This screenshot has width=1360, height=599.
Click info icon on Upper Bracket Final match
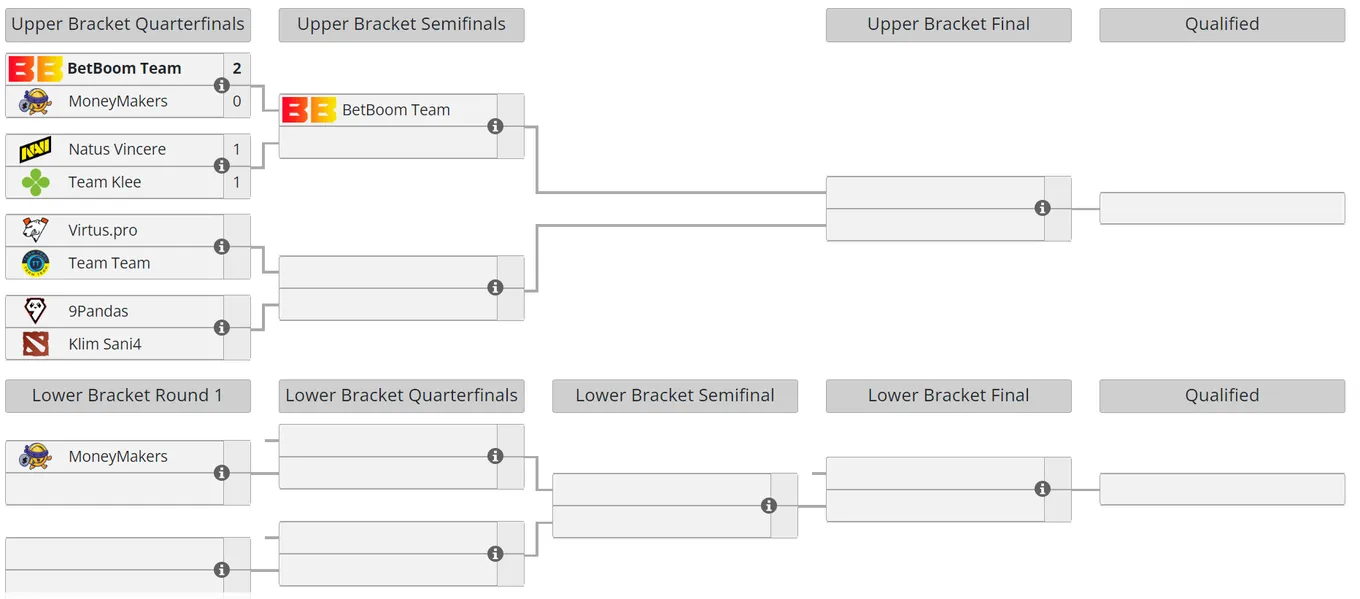click(1043, 208)
